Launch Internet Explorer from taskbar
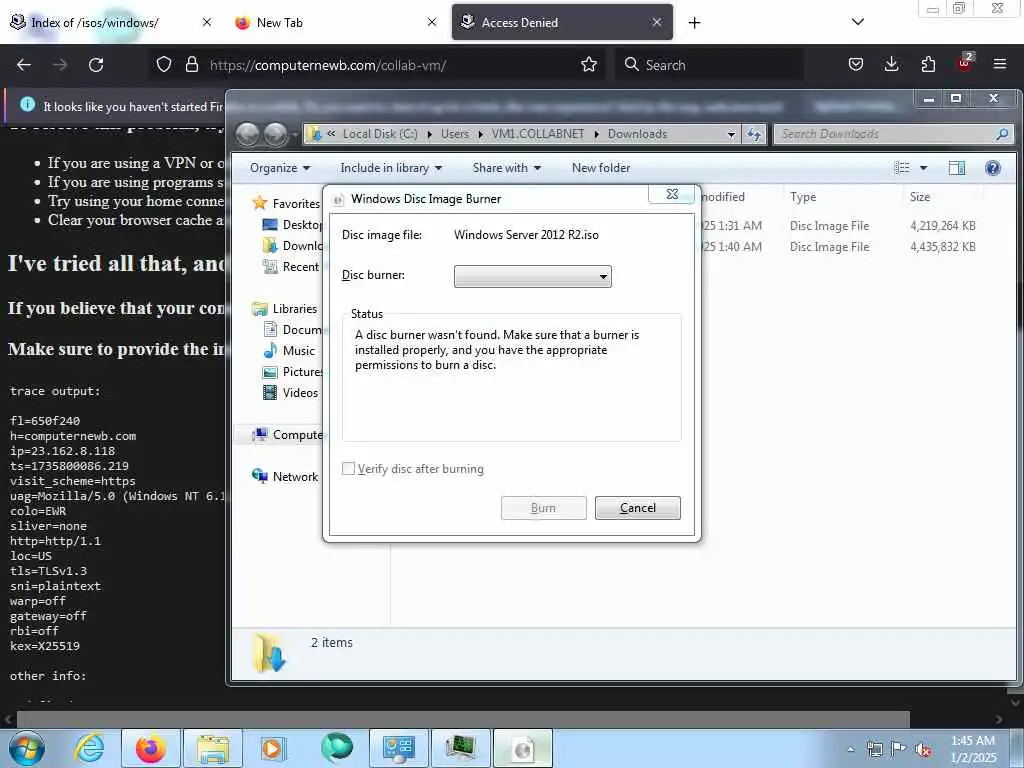Screen dimensions: 1024x768 [x=88, y=748]
